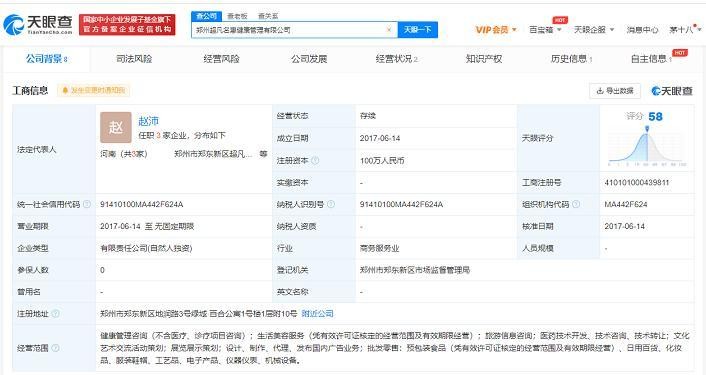Click the 行业 value 商务服务业
Viewport: 706px width, 375px height.
click(379, 248)
